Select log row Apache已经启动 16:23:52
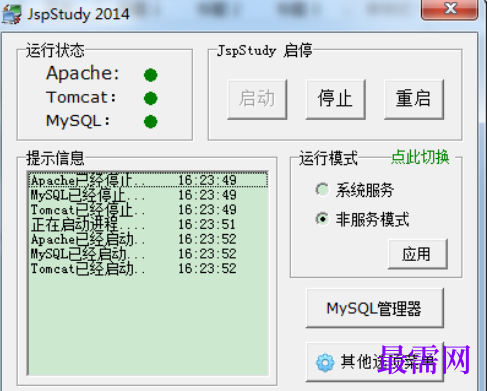This screenshot has height=391, width=489. 148,239
